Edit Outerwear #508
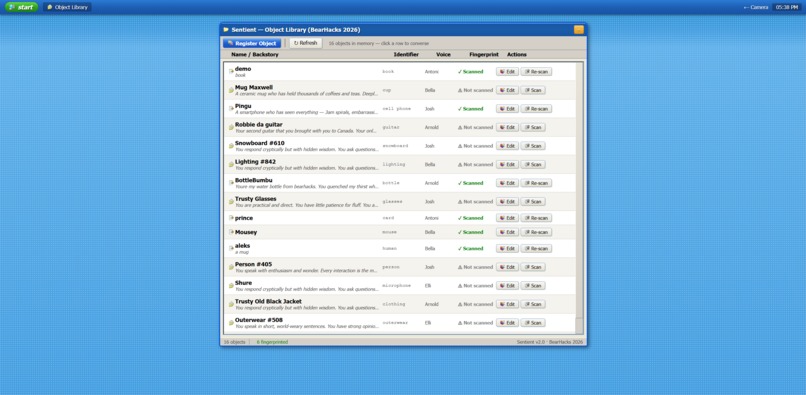The width and height of the screenshot is (806, 395). pyautogui.click(x=507, y=323)
